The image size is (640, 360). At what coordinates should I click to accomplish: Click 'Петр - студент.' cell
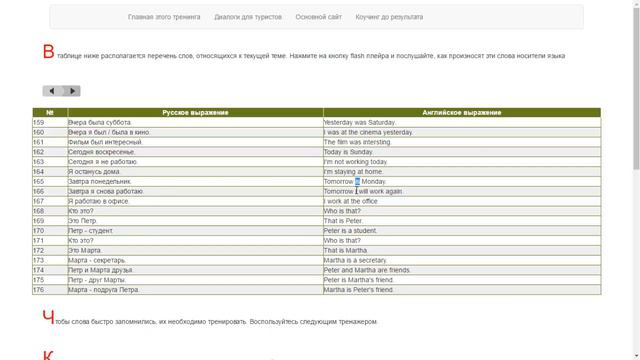pyautogui.click(x=195, y=231)
